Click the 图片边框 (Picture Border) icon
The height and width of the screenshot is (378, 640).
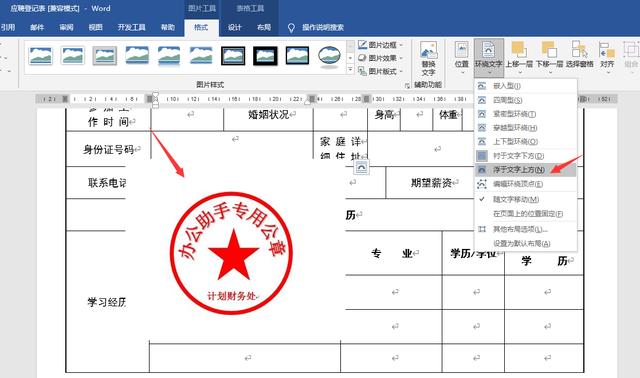coord(362,45)
